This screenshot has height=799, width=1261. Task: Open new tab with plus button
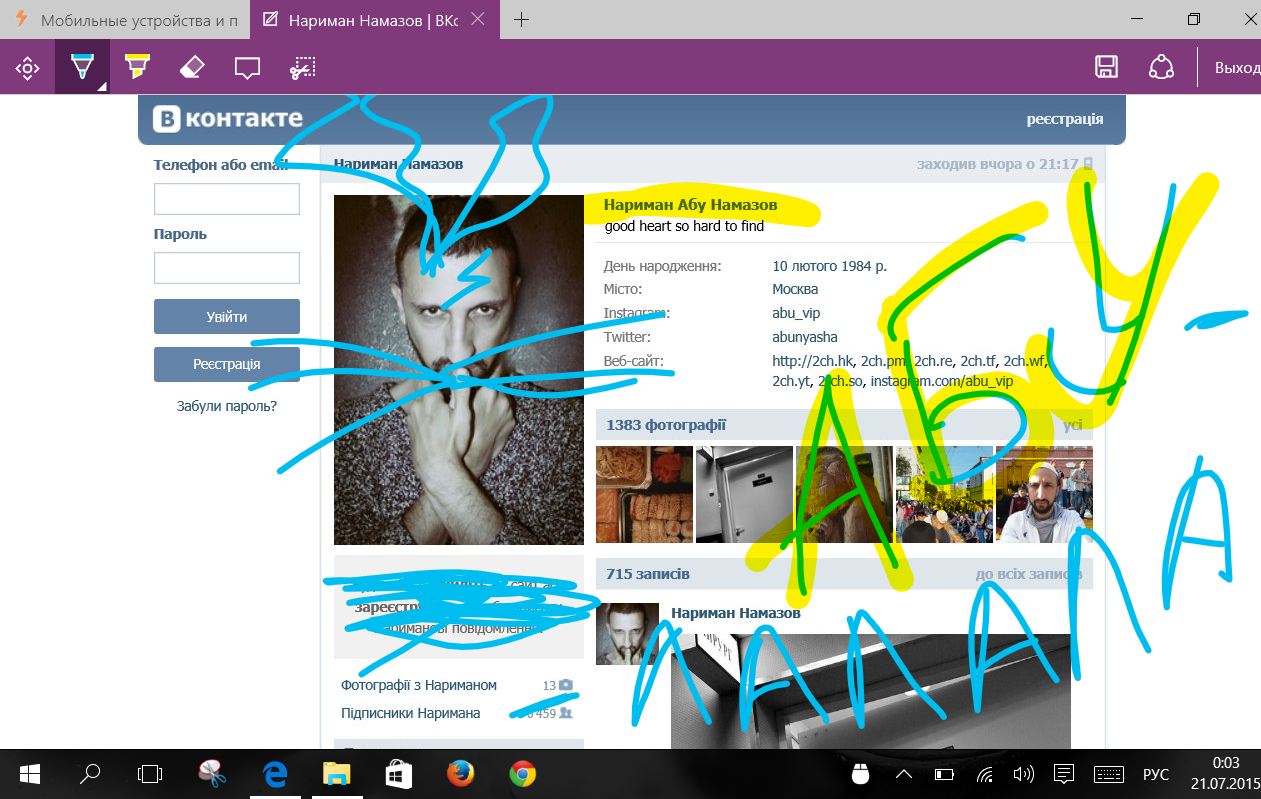point(521,20)
